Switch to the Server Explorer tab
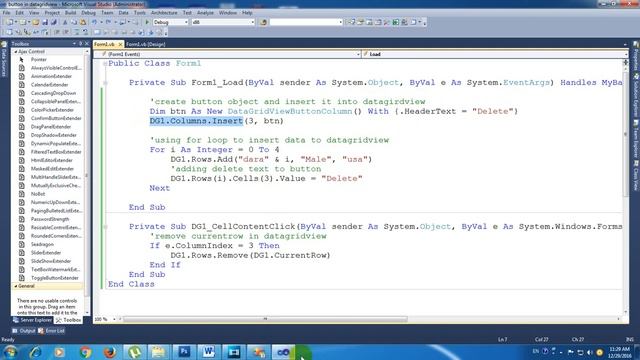The image size is (640, 360). pos(33,320)
